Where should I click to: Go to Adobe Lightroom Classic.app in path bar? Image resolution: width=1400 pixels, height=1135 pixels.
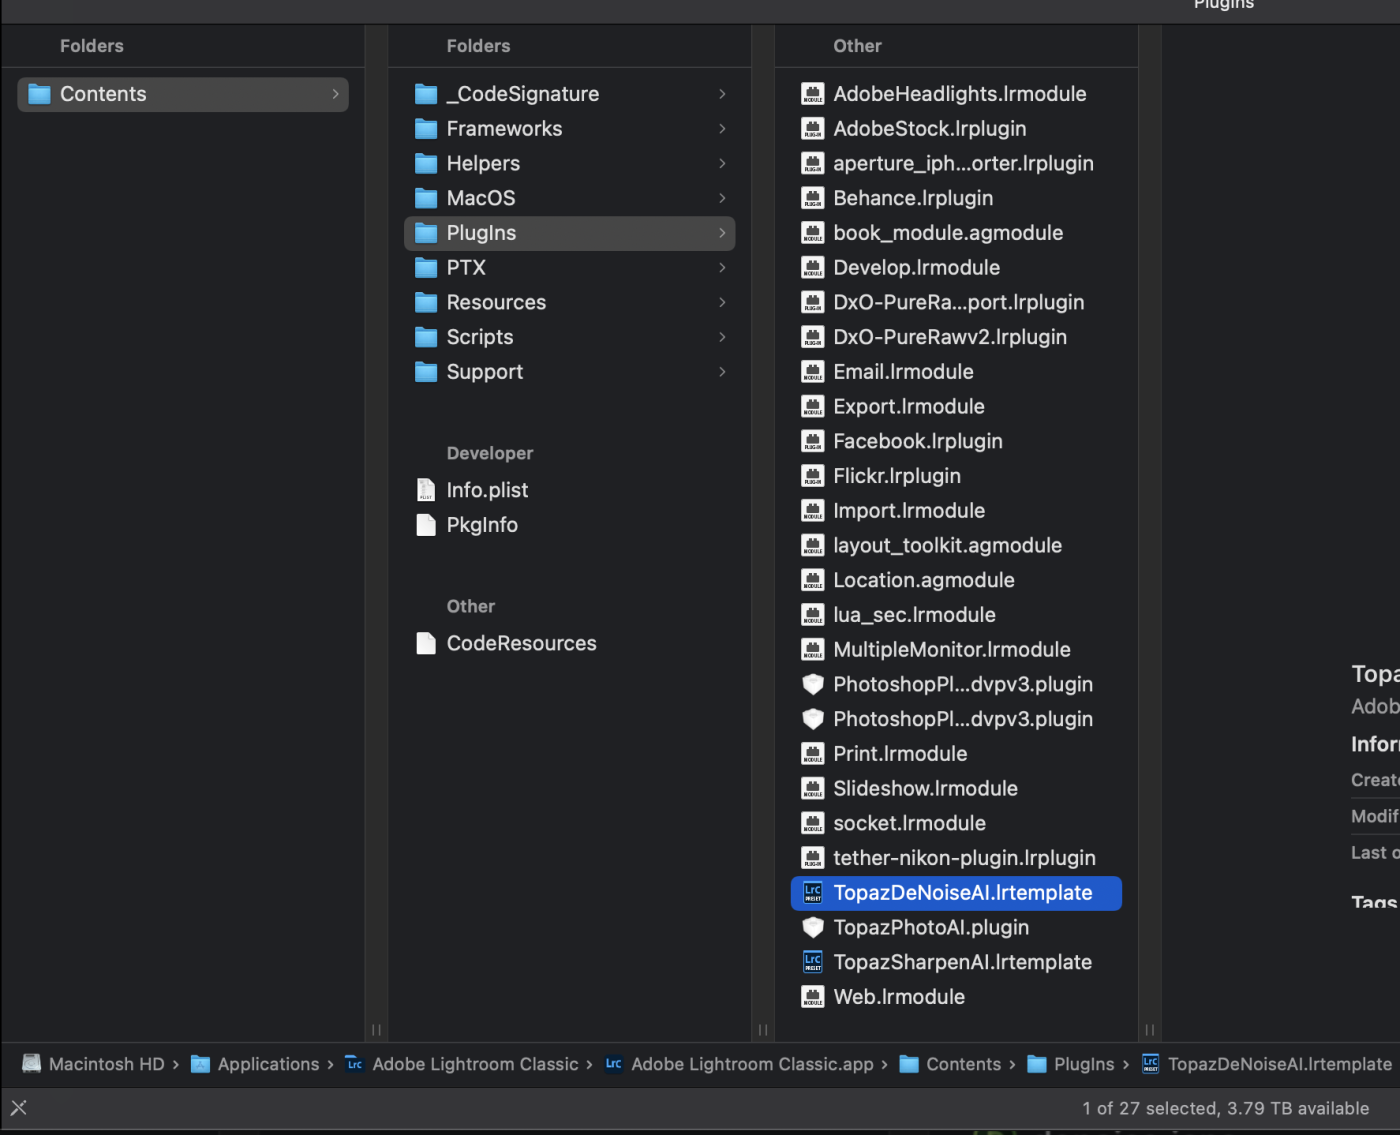pos(739,1064)
